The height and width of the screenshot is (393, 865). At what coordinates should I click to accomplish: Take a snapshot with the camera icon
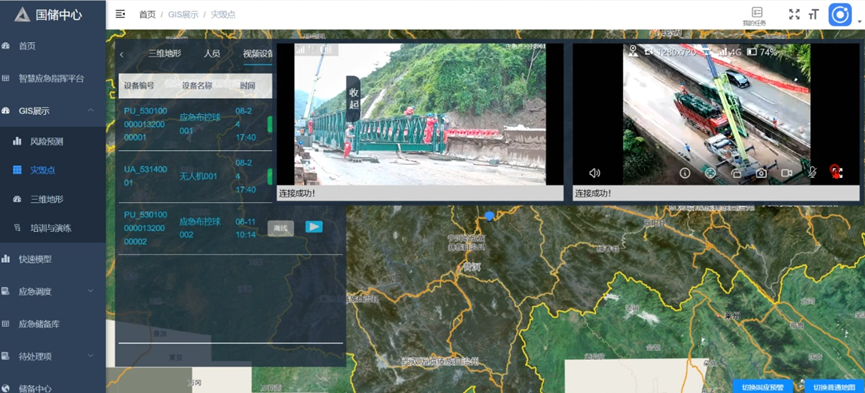tap(761, 173)
